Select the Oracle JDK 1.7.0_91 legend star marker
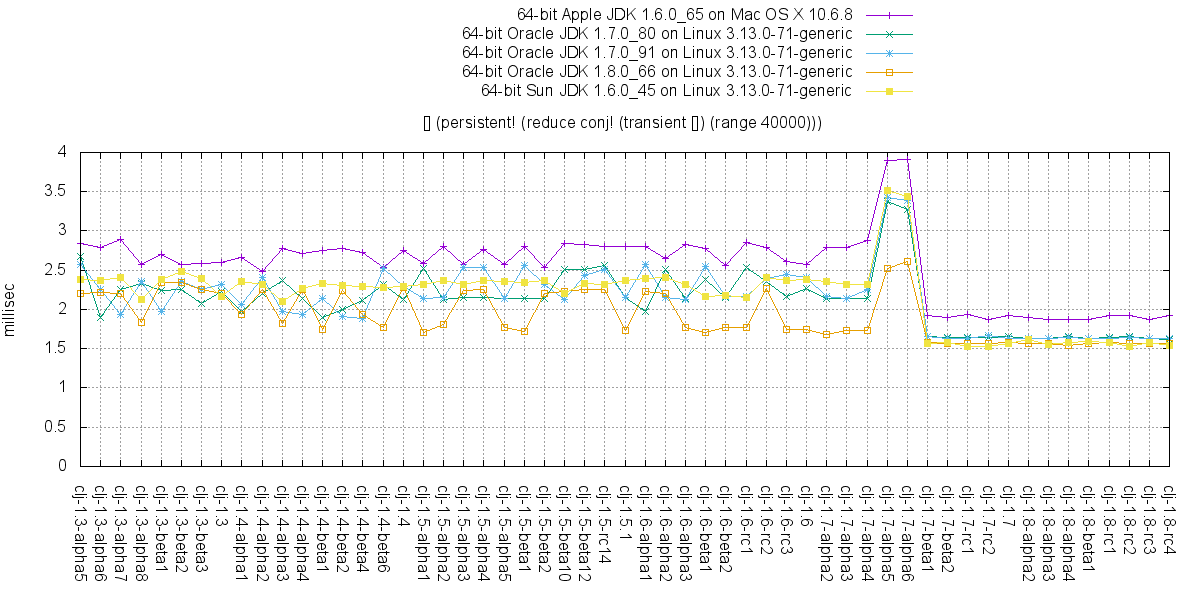This screenshot has height=600, width=1200. pyautogui.click(x=890, y=52)
